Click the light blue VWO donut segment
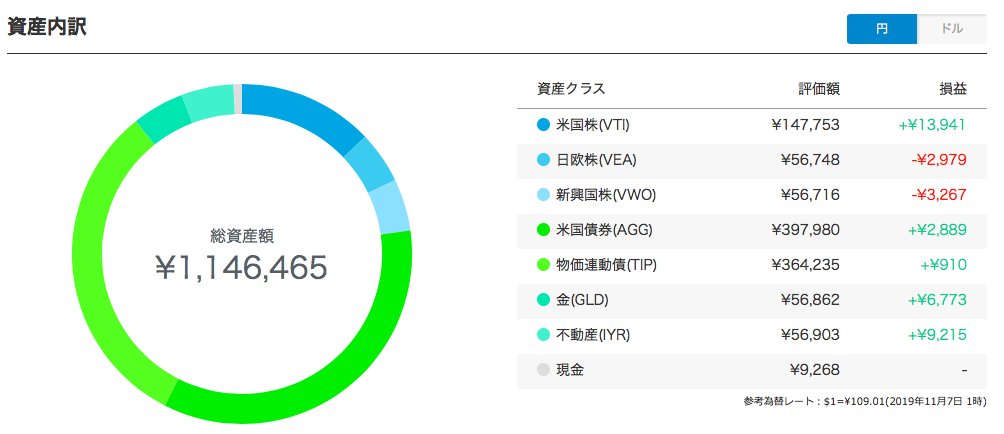The image size is (1004, 434). [x=390, y=209]
